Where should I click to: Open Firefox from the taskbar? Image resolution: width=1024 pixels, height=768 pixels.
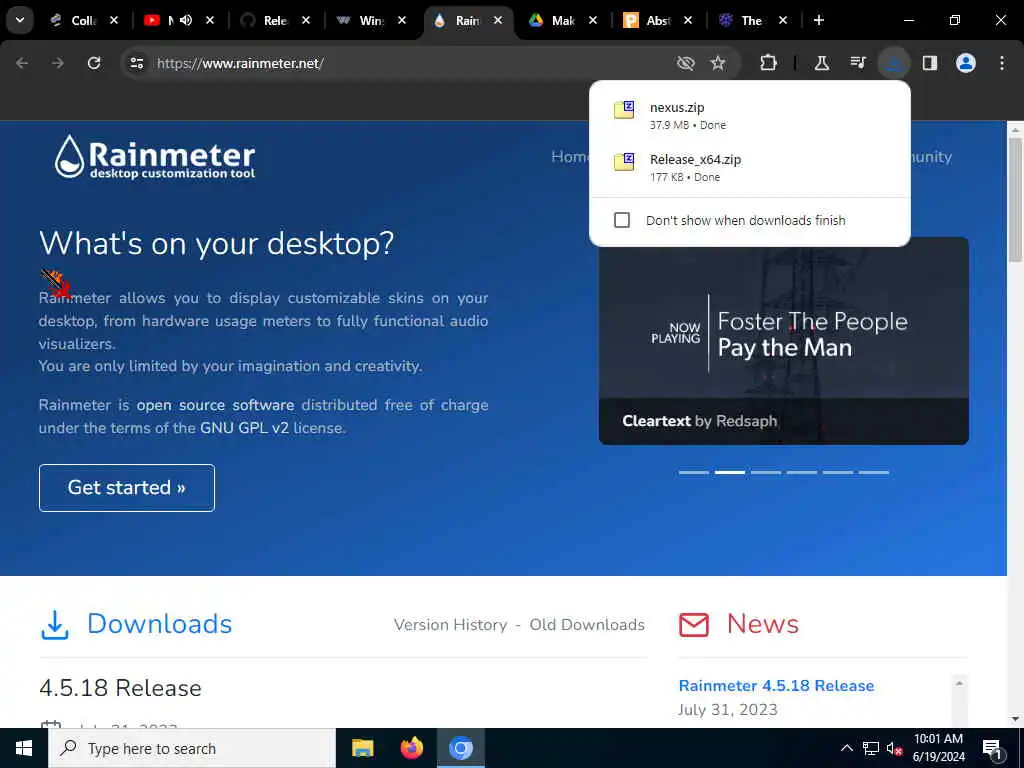tap(411, 748)
